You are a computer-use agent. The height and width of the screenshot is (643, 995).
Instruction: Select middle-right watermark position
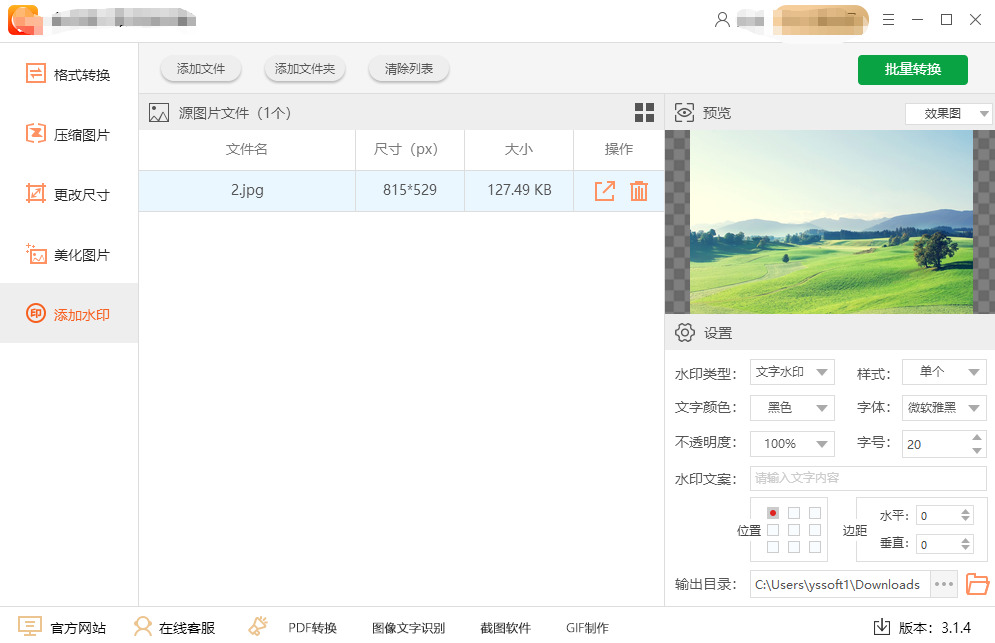[815, 530]
